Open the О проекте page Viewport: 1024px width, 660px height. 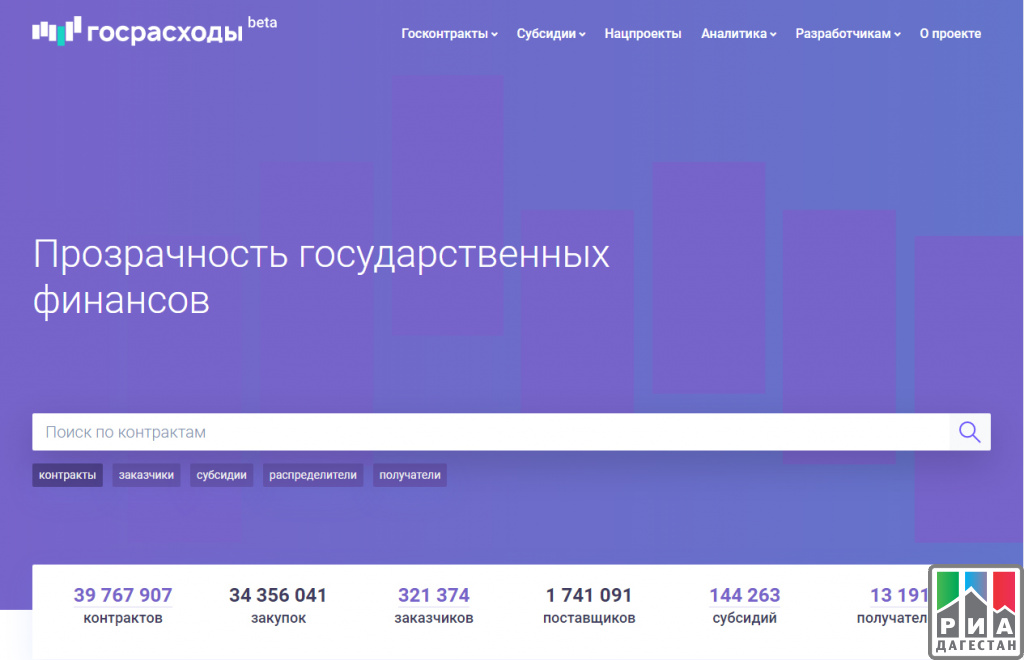coord(950,34)
